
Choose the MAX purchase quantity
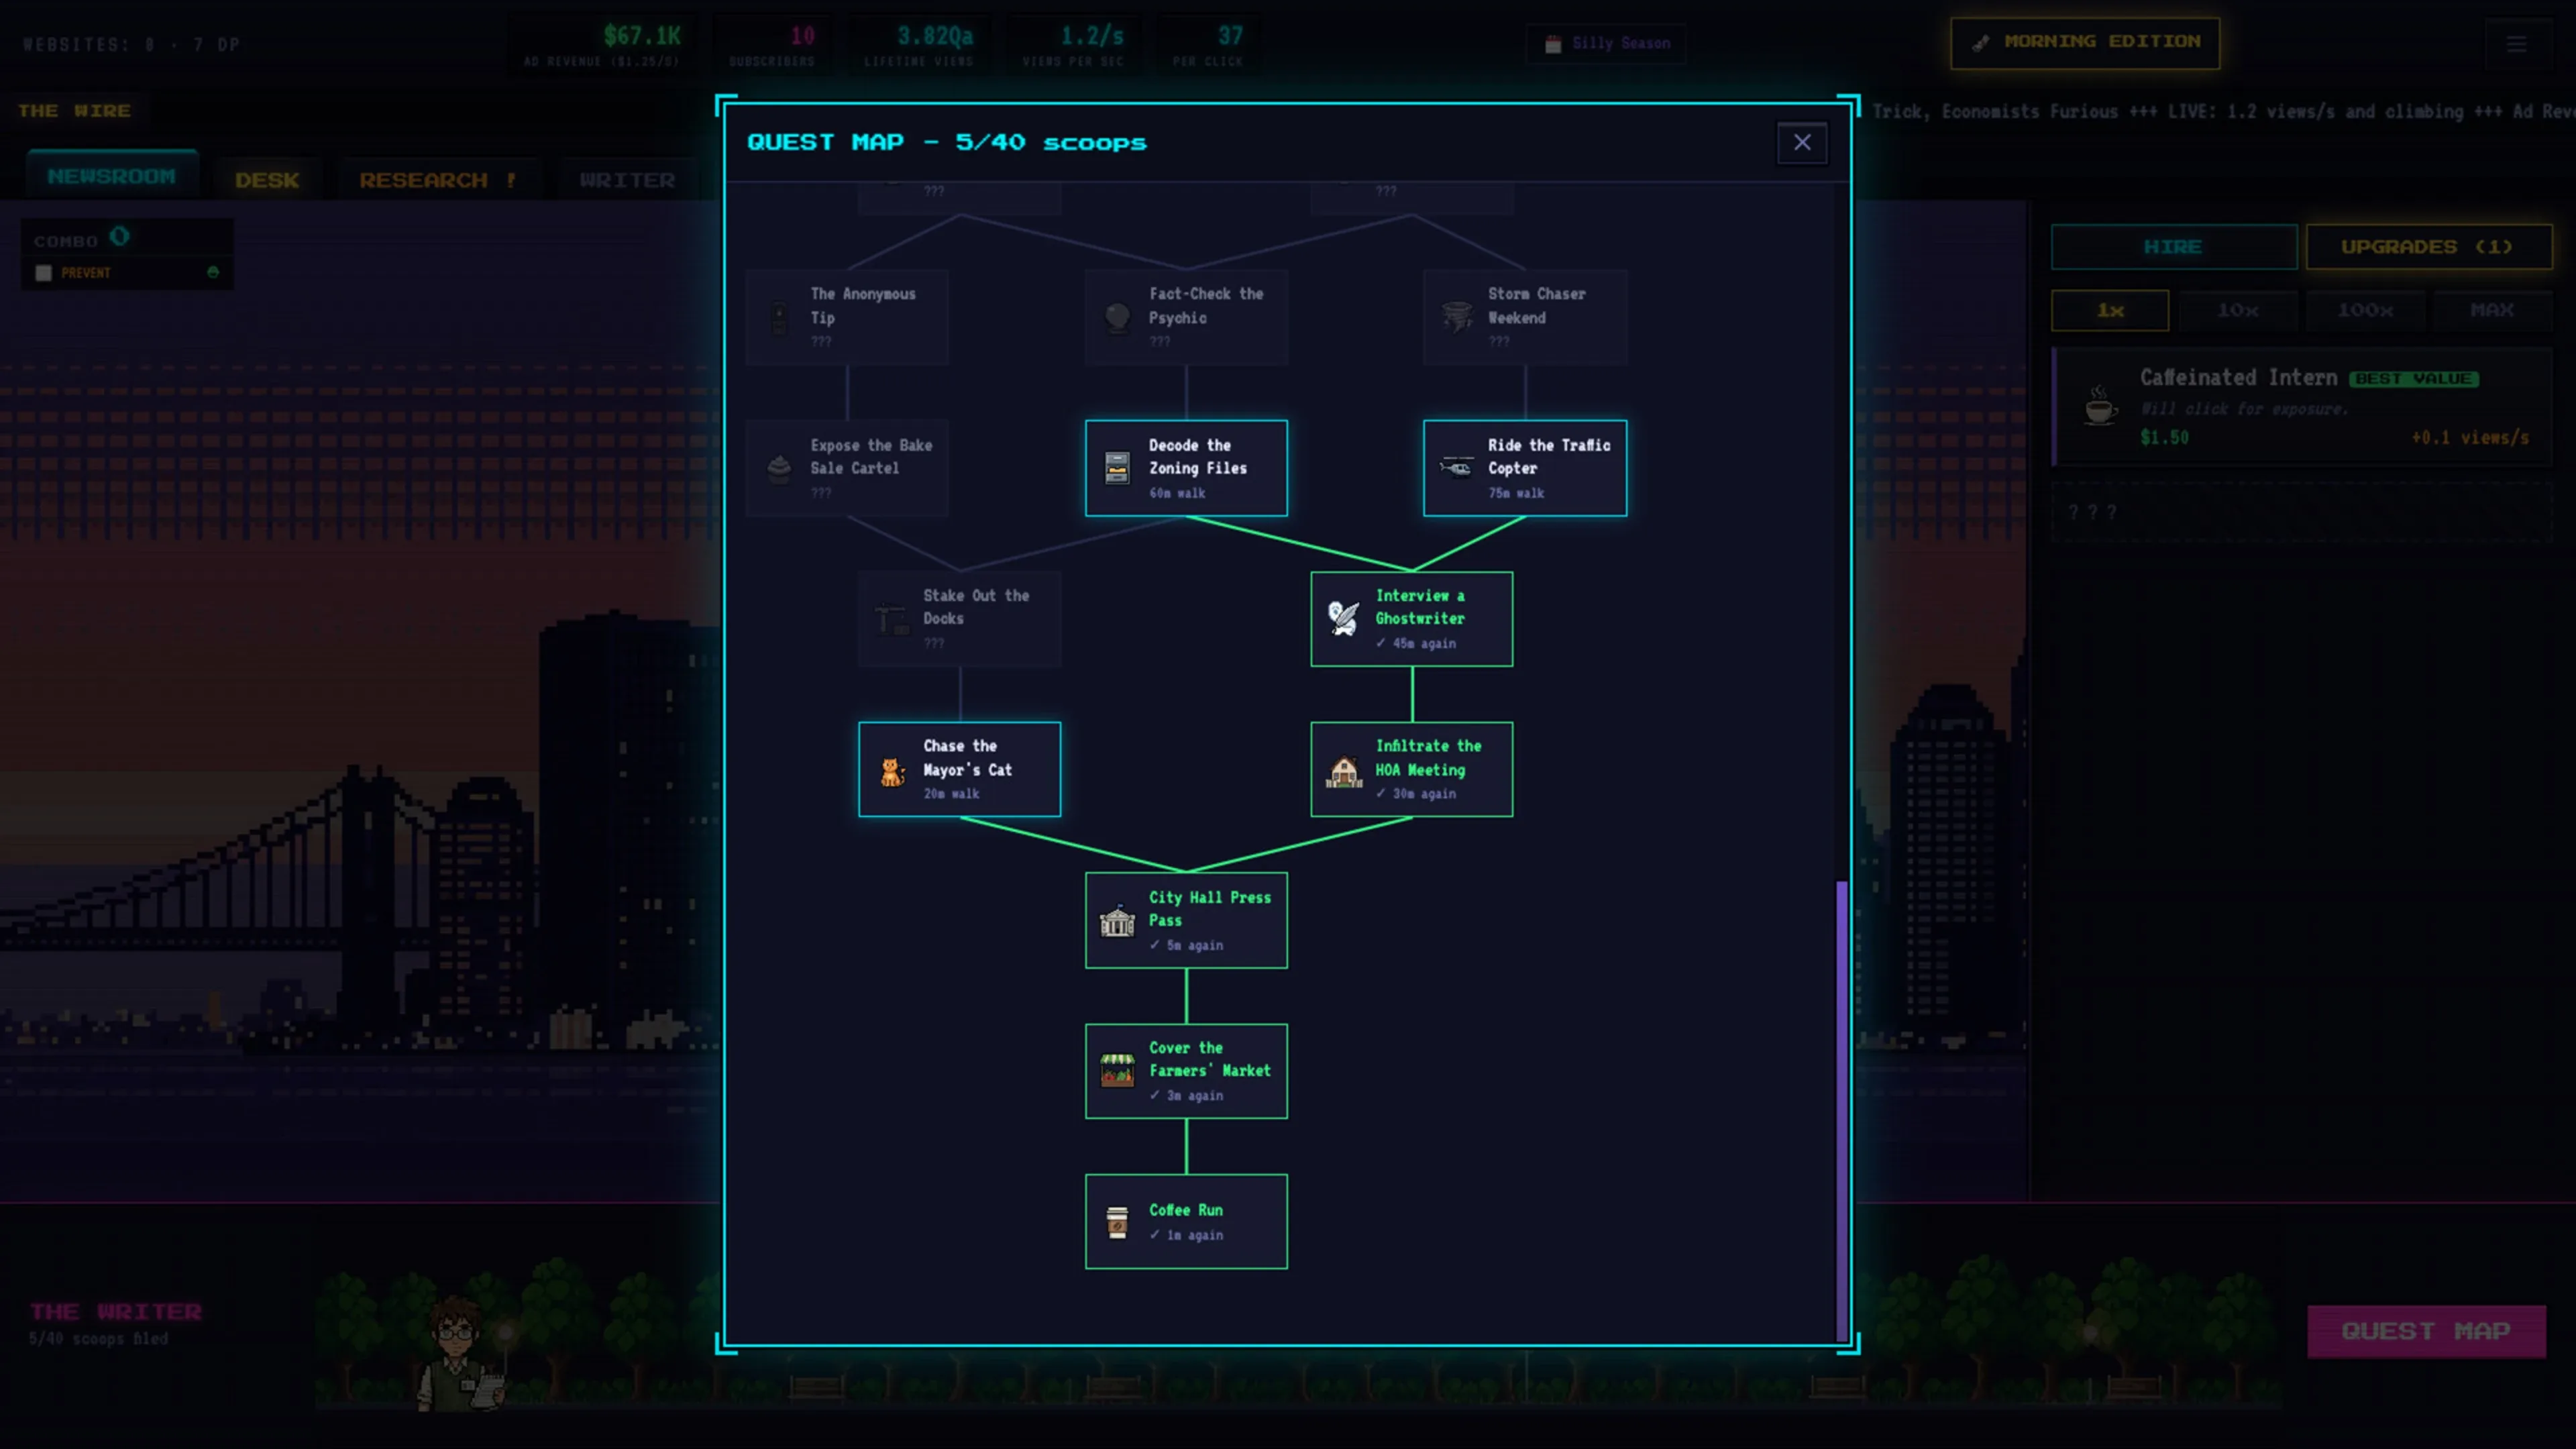coord(2492,310)
